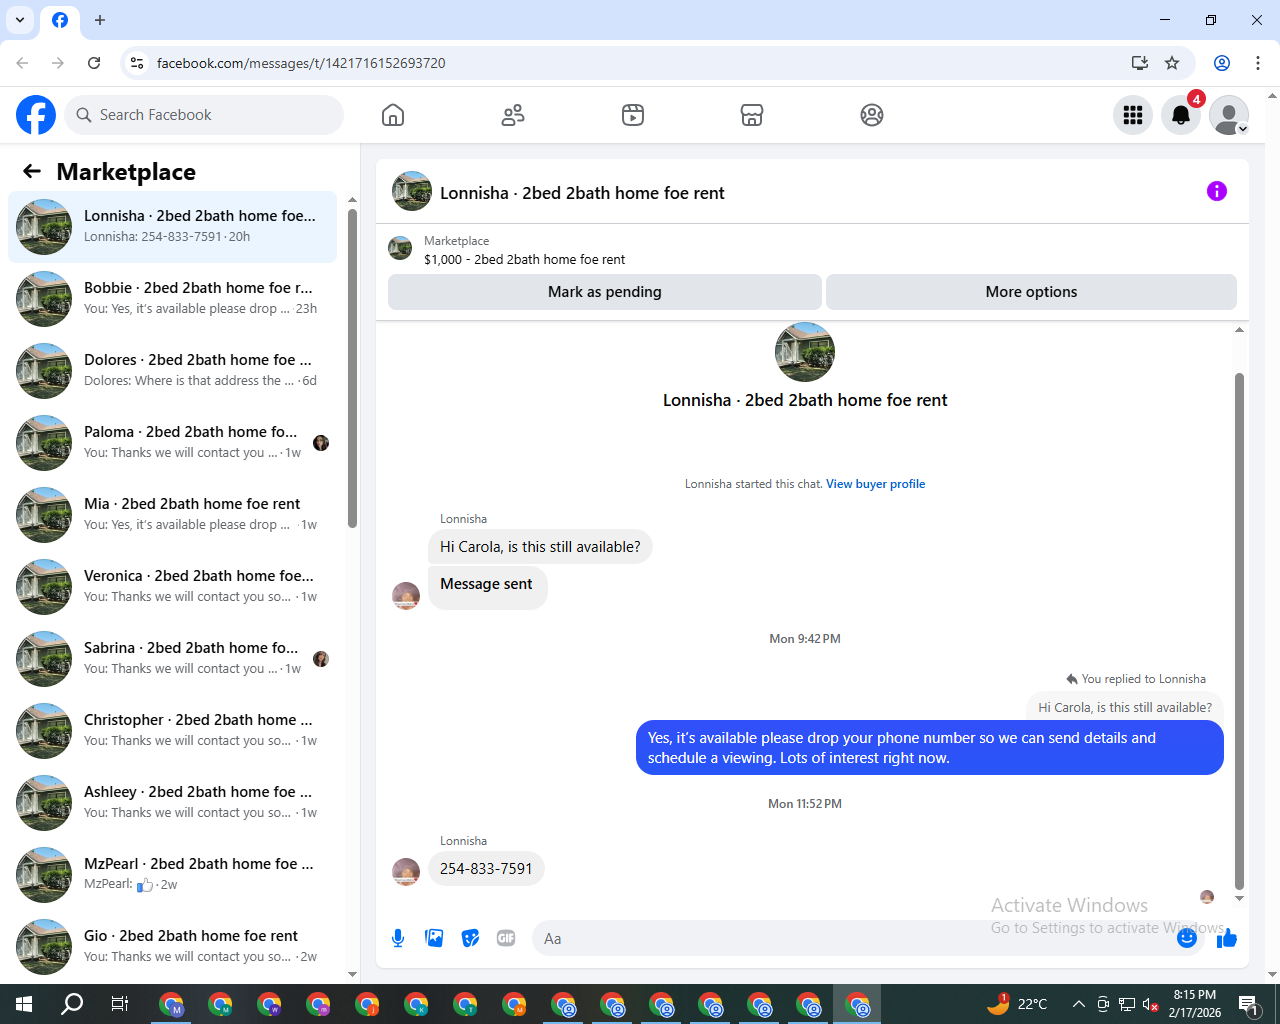
Task: Open the Mia conversation
Action: coord(172,515)
